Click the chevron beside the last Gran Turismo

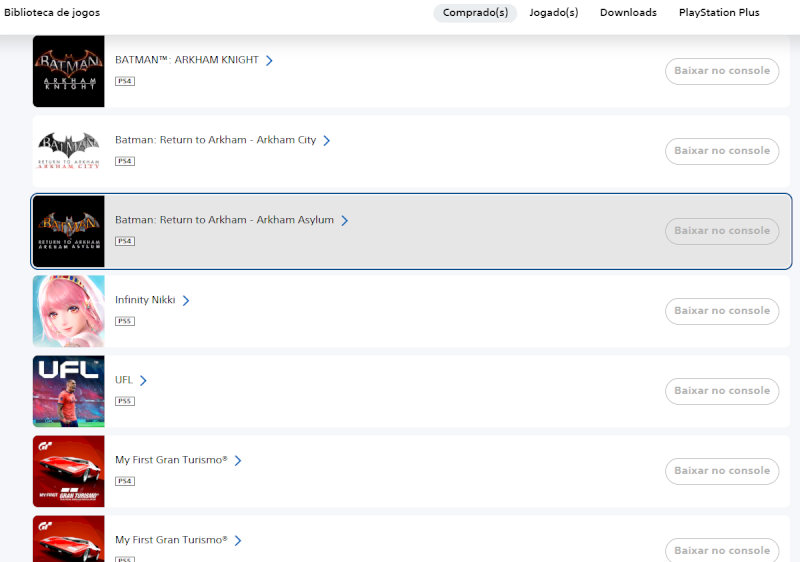click(238, 541)
